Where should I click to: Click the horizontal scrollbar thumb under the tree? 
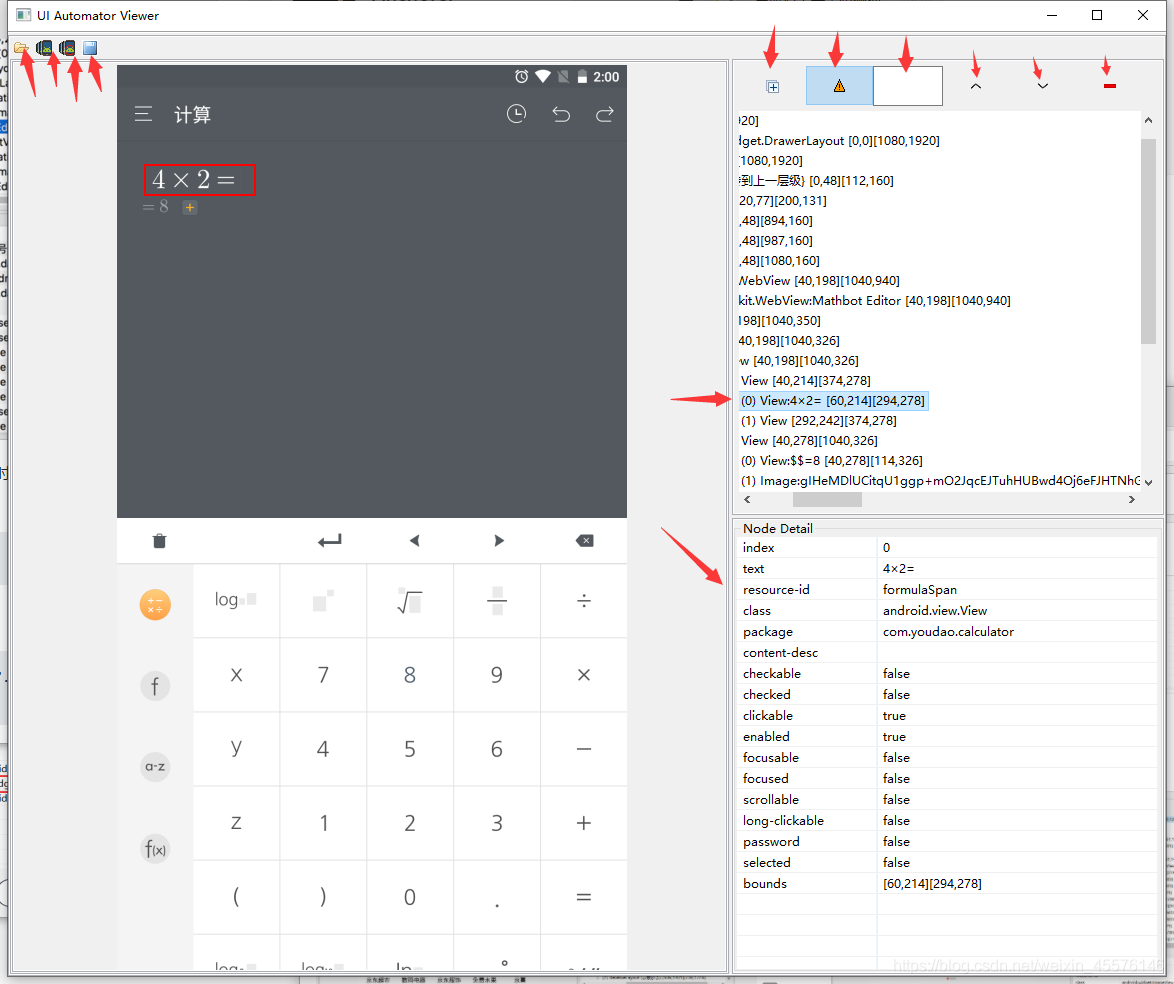coord(827,499)
